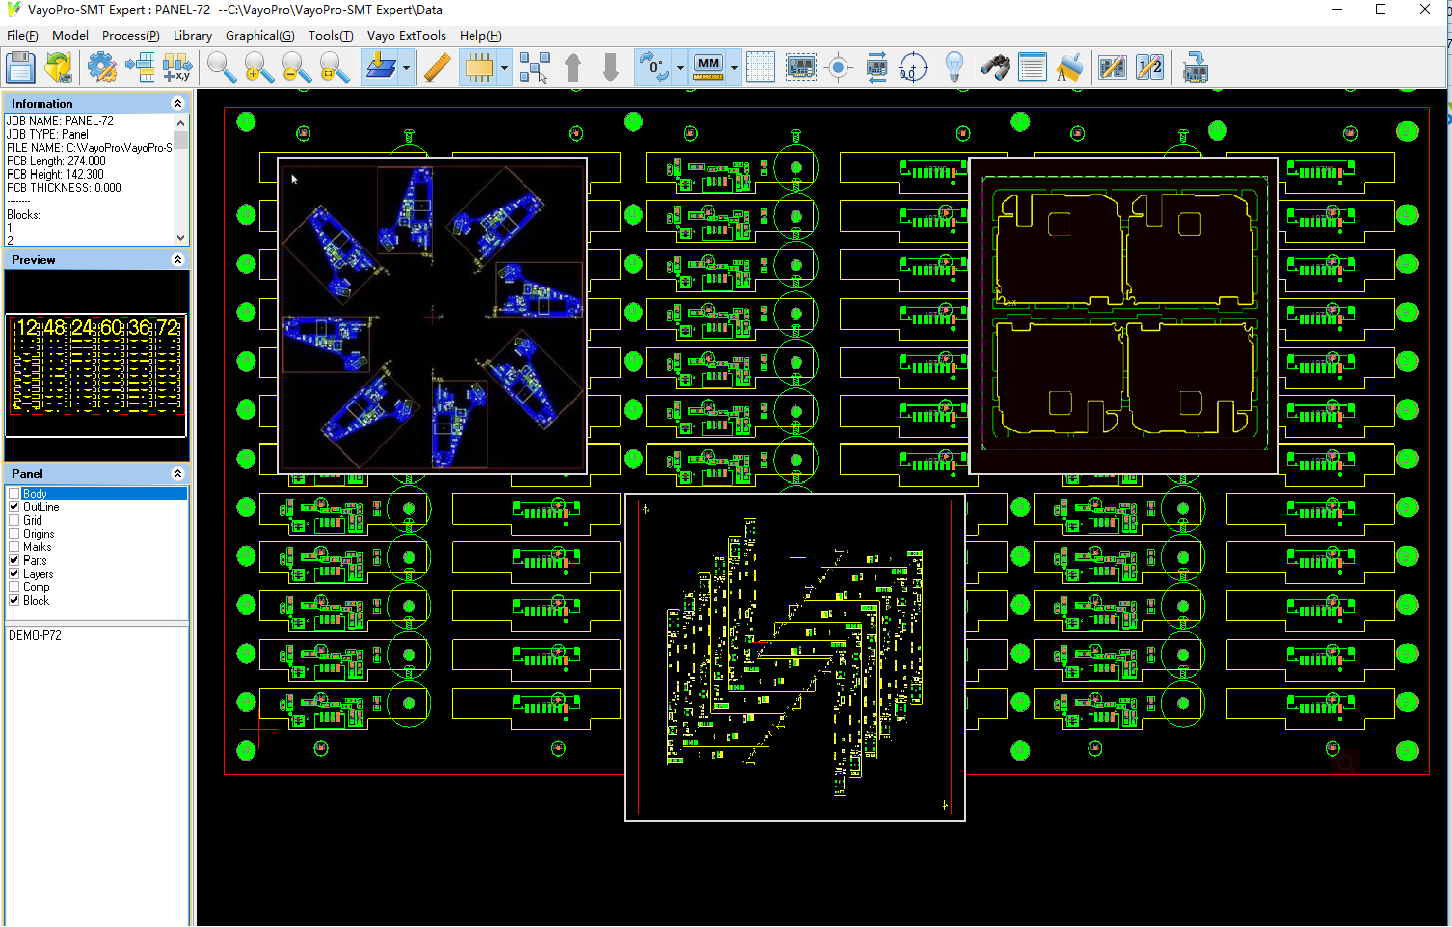Screen dimensions: 1452x927
Task: Click the swap board arrows icon
Action: point(876,68)
